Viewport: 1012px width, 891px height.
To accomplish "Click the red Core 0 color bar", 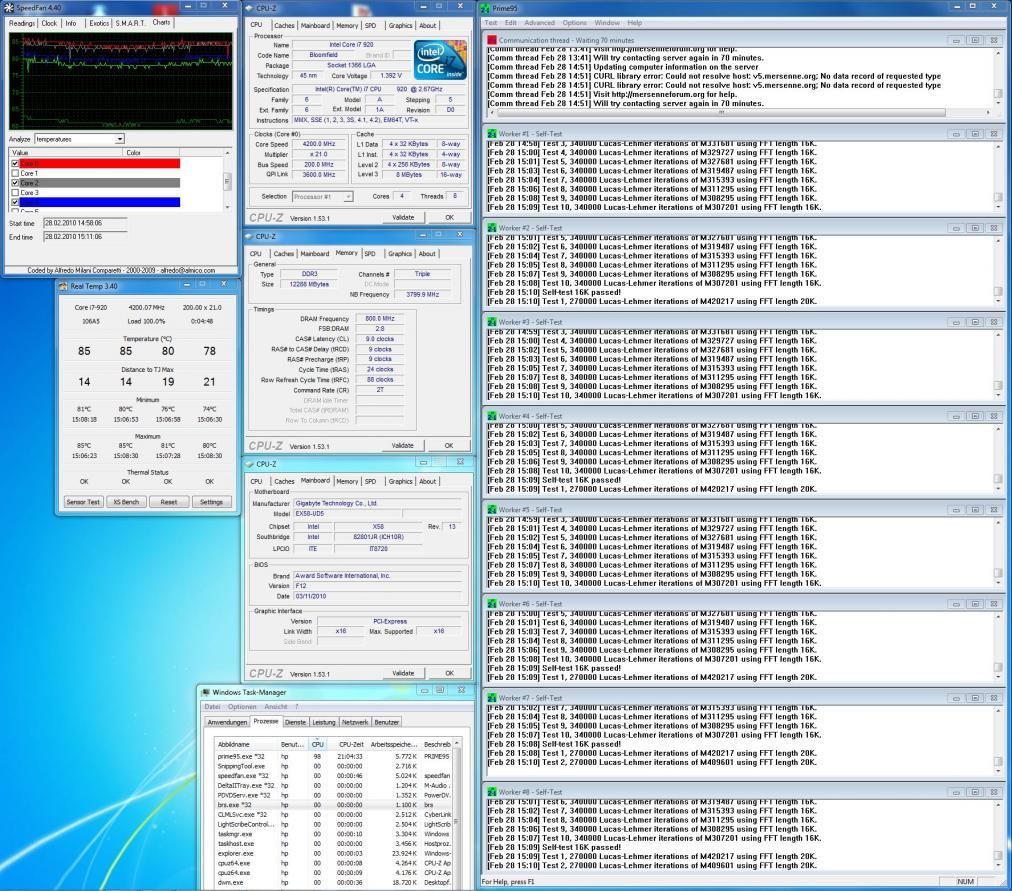I will click(x=100, y=164).
